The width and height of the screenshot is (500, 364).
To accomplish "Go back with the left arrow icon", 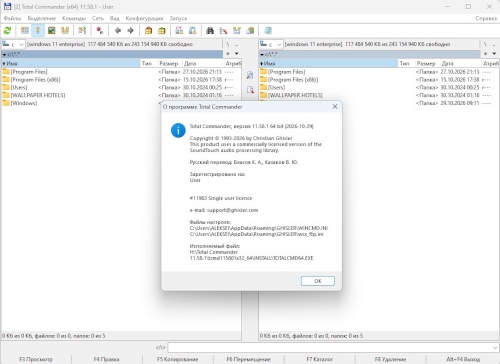I will pos(118,31).
